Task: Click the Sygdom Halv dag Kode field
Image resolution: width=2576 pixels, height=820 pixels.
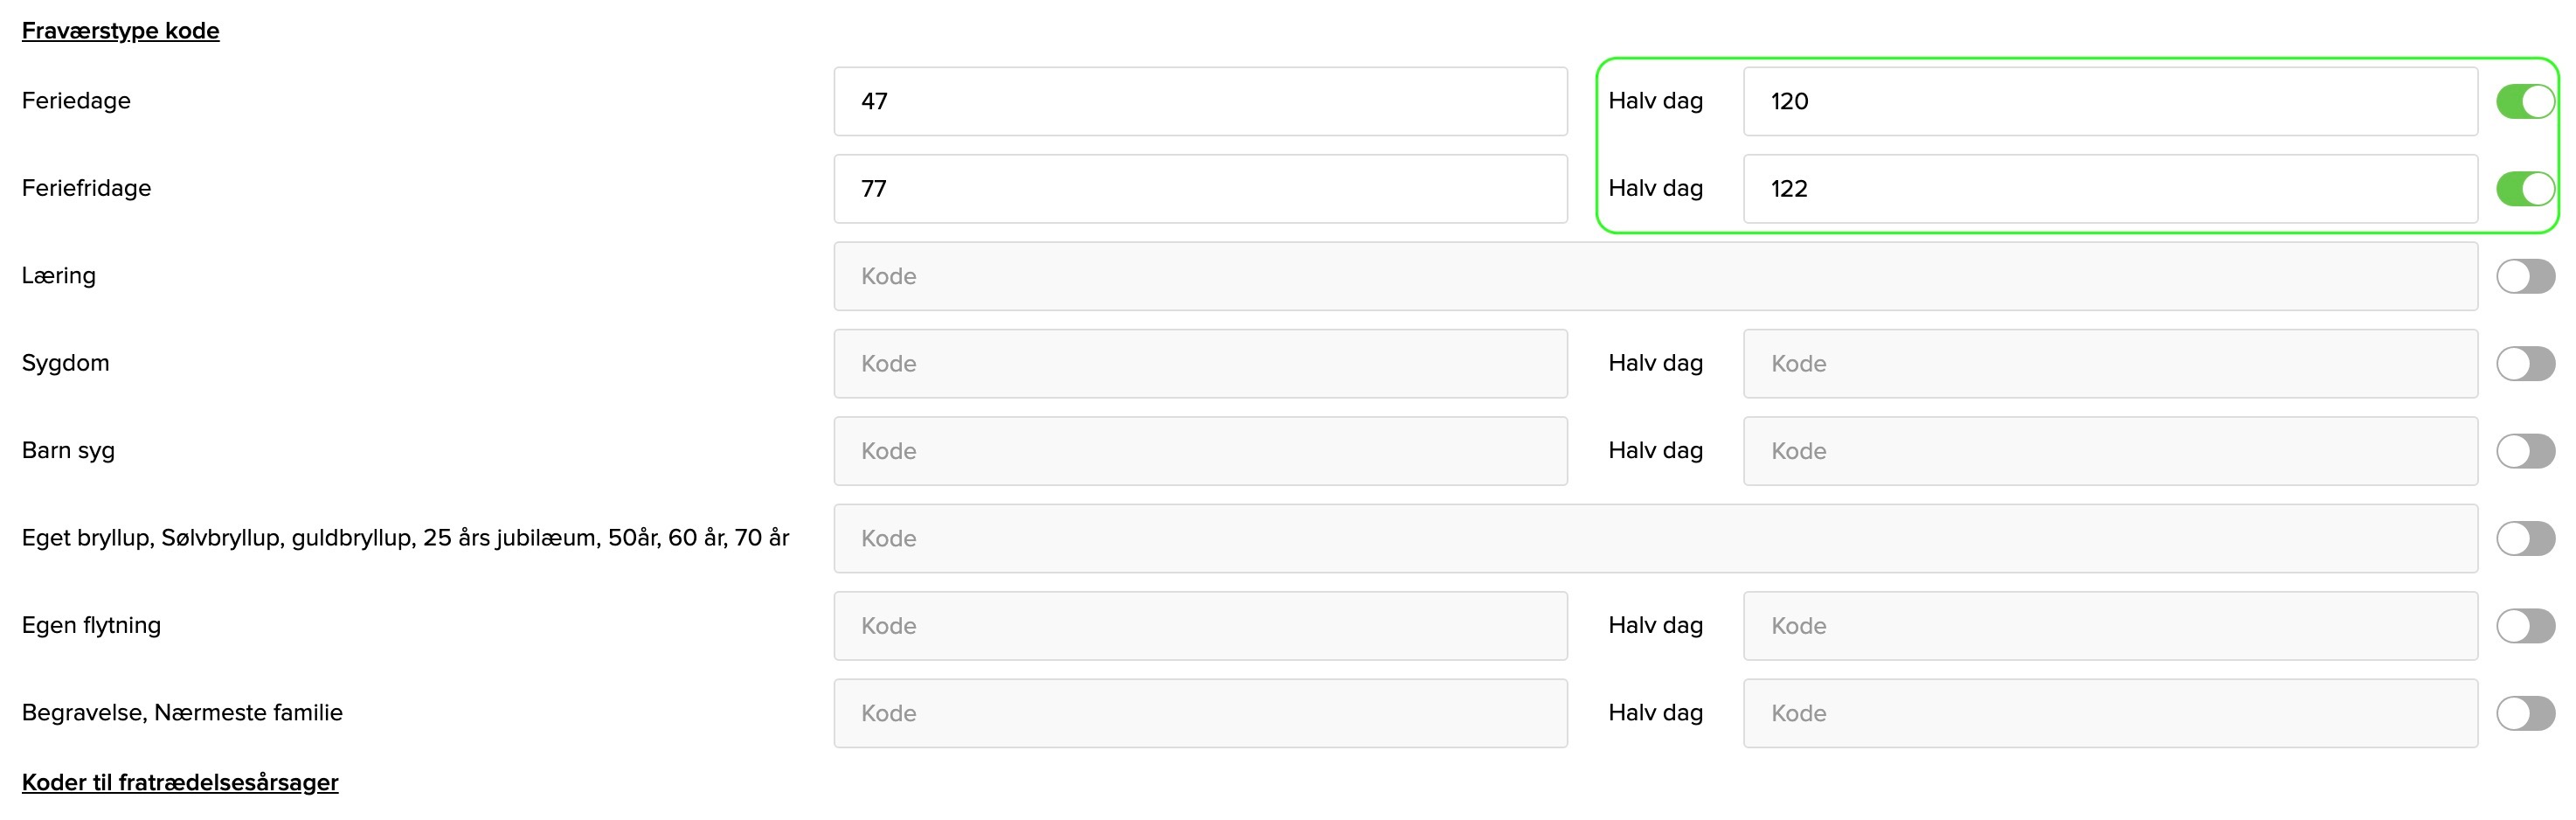Action: (x=2110, y=364)
